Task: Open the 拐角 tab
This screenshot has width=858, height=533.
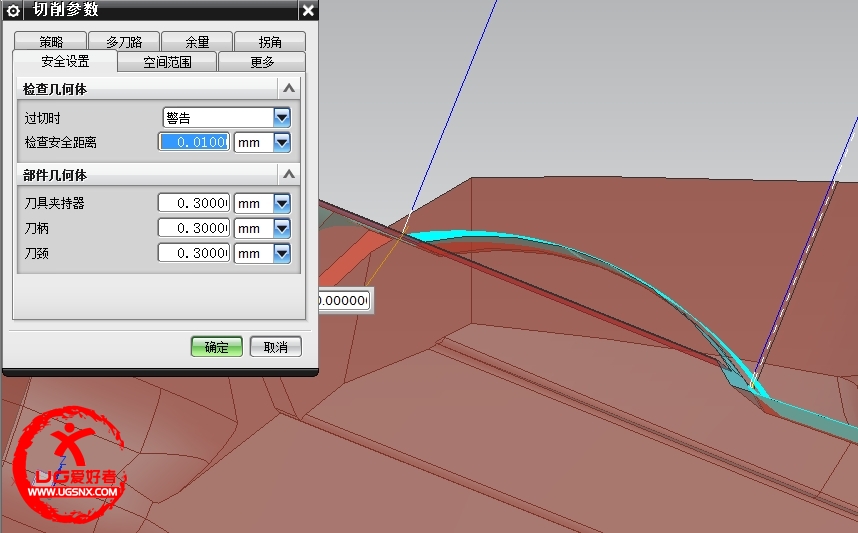Action: pos(270,42)
